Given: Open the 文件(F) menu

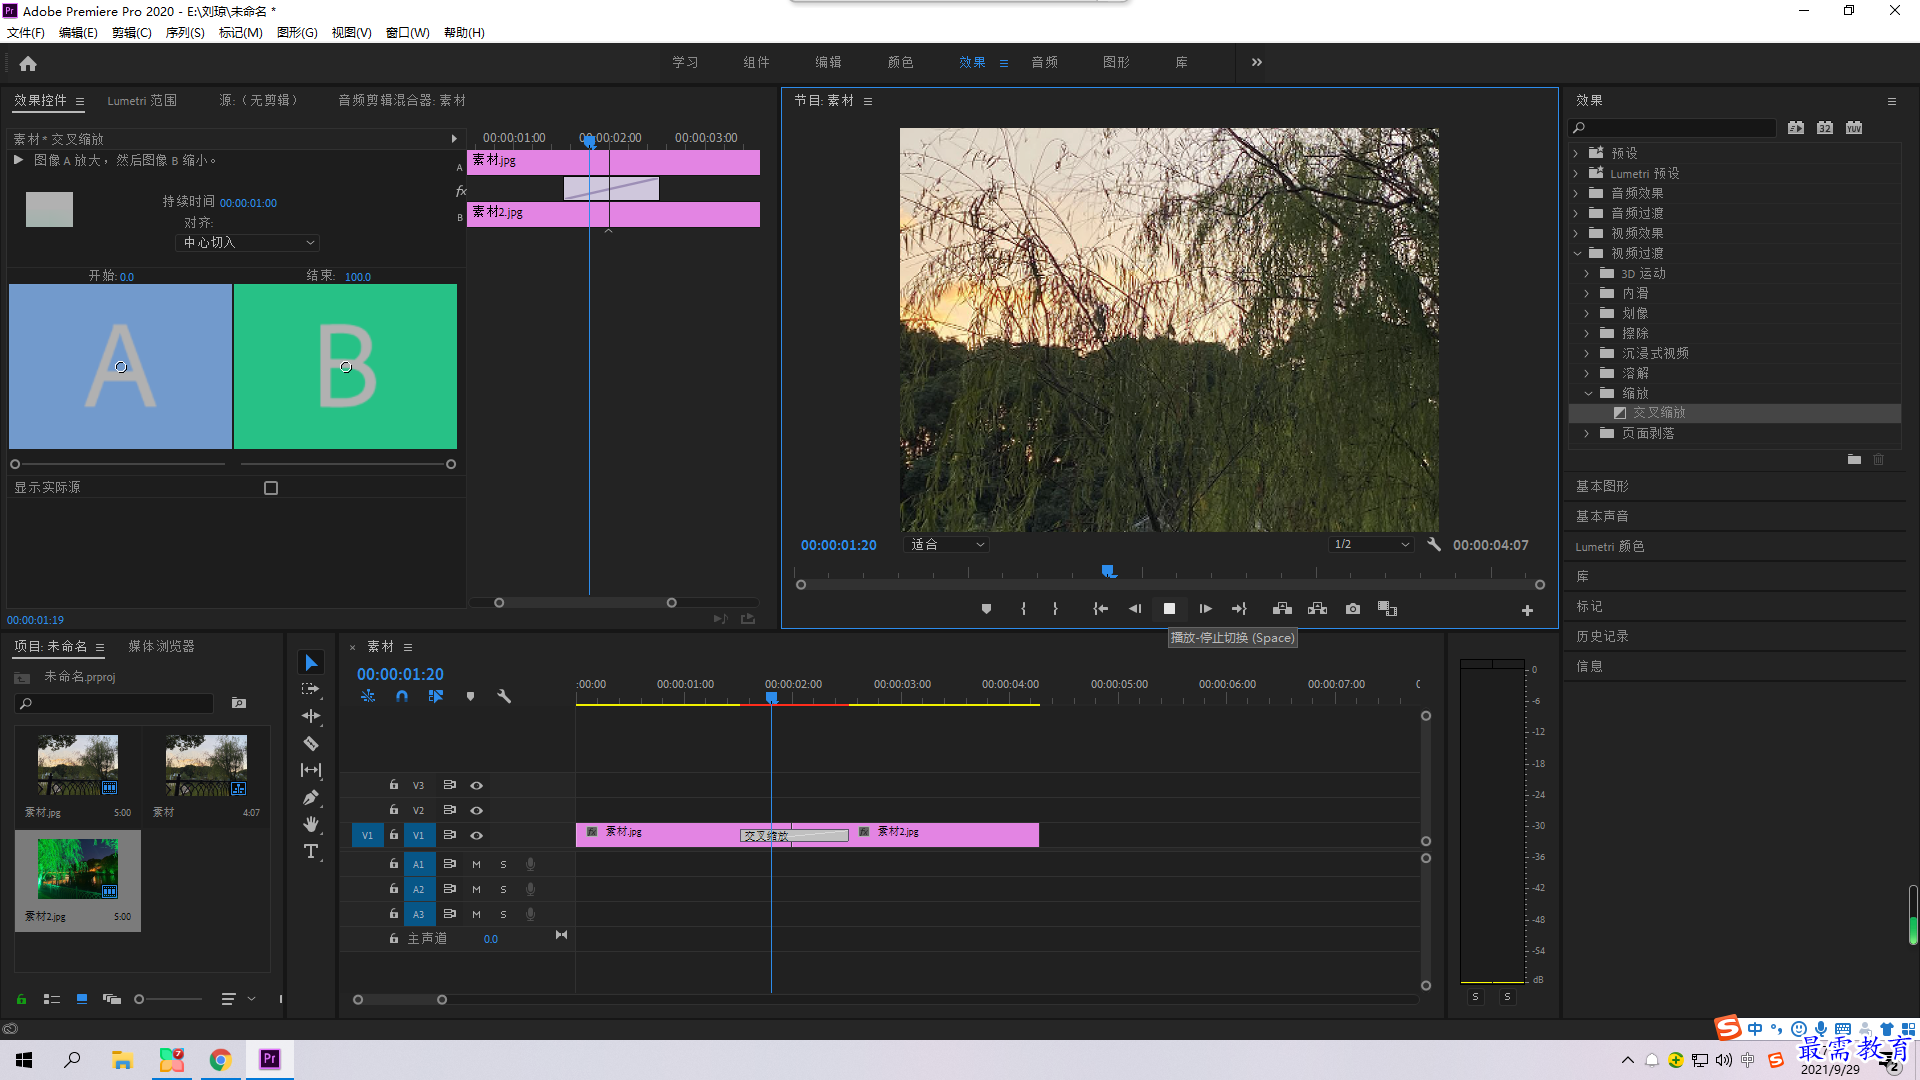Looking at the screenshot, I should [x=26, y=33].
